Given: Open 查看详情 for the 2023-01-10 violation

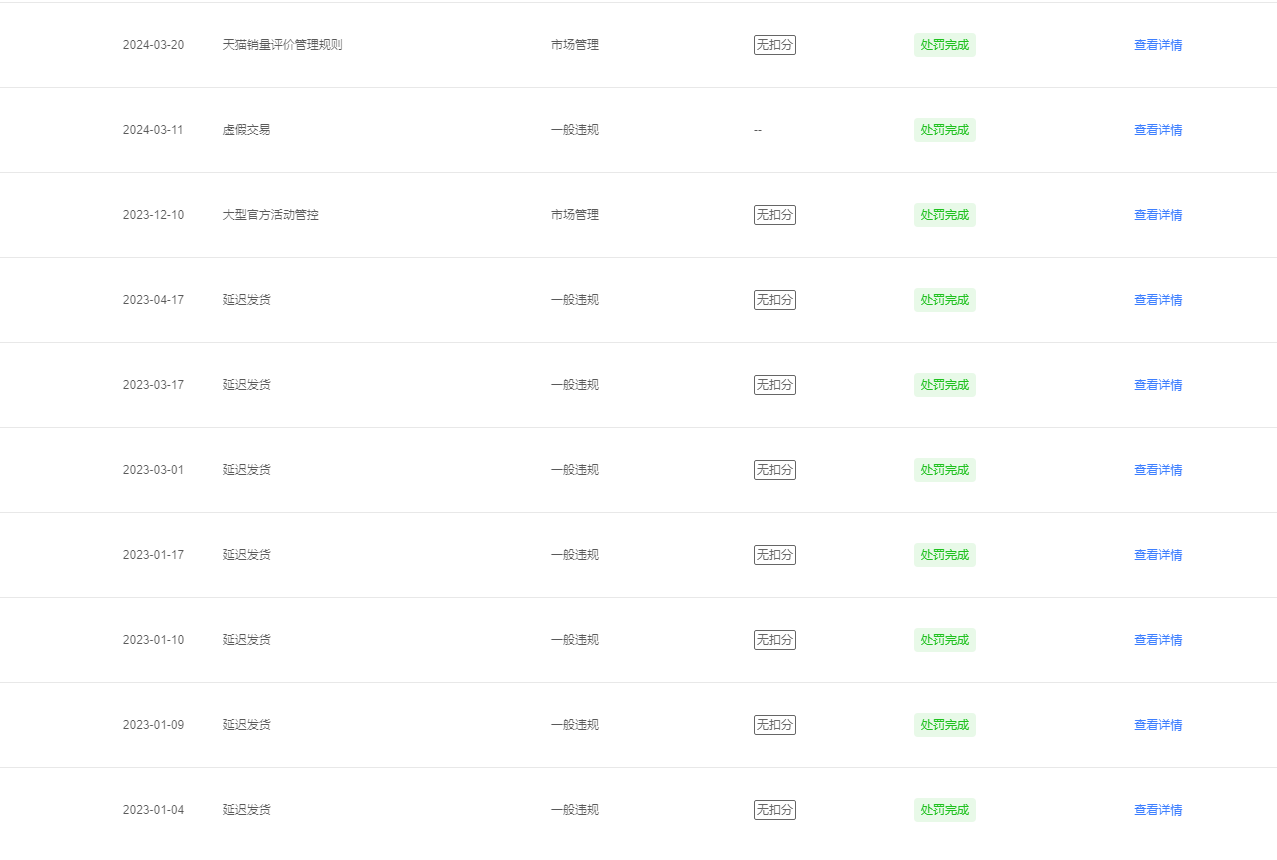Looking at the screenshot, I should (1158, 640).
